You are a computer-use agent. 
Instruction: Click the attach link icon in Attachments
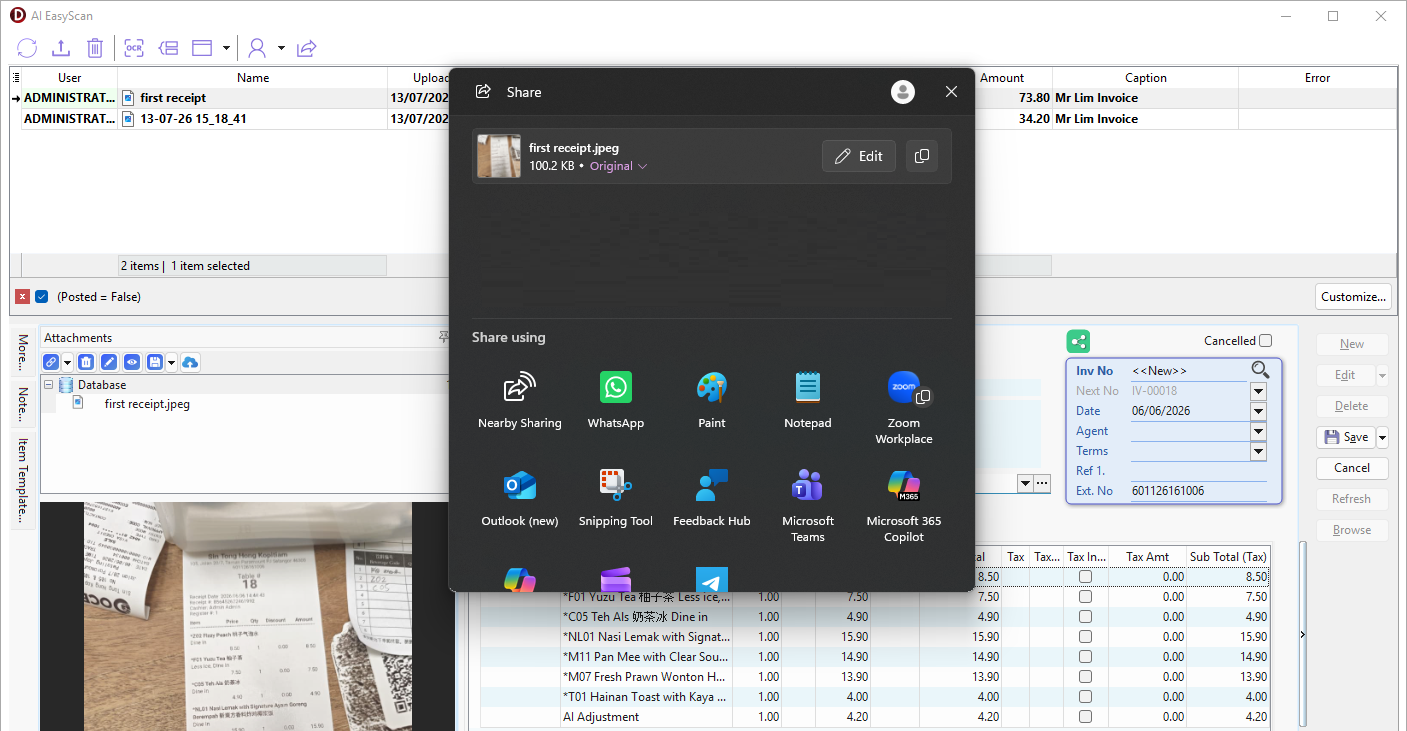click(x=51, y=362)
